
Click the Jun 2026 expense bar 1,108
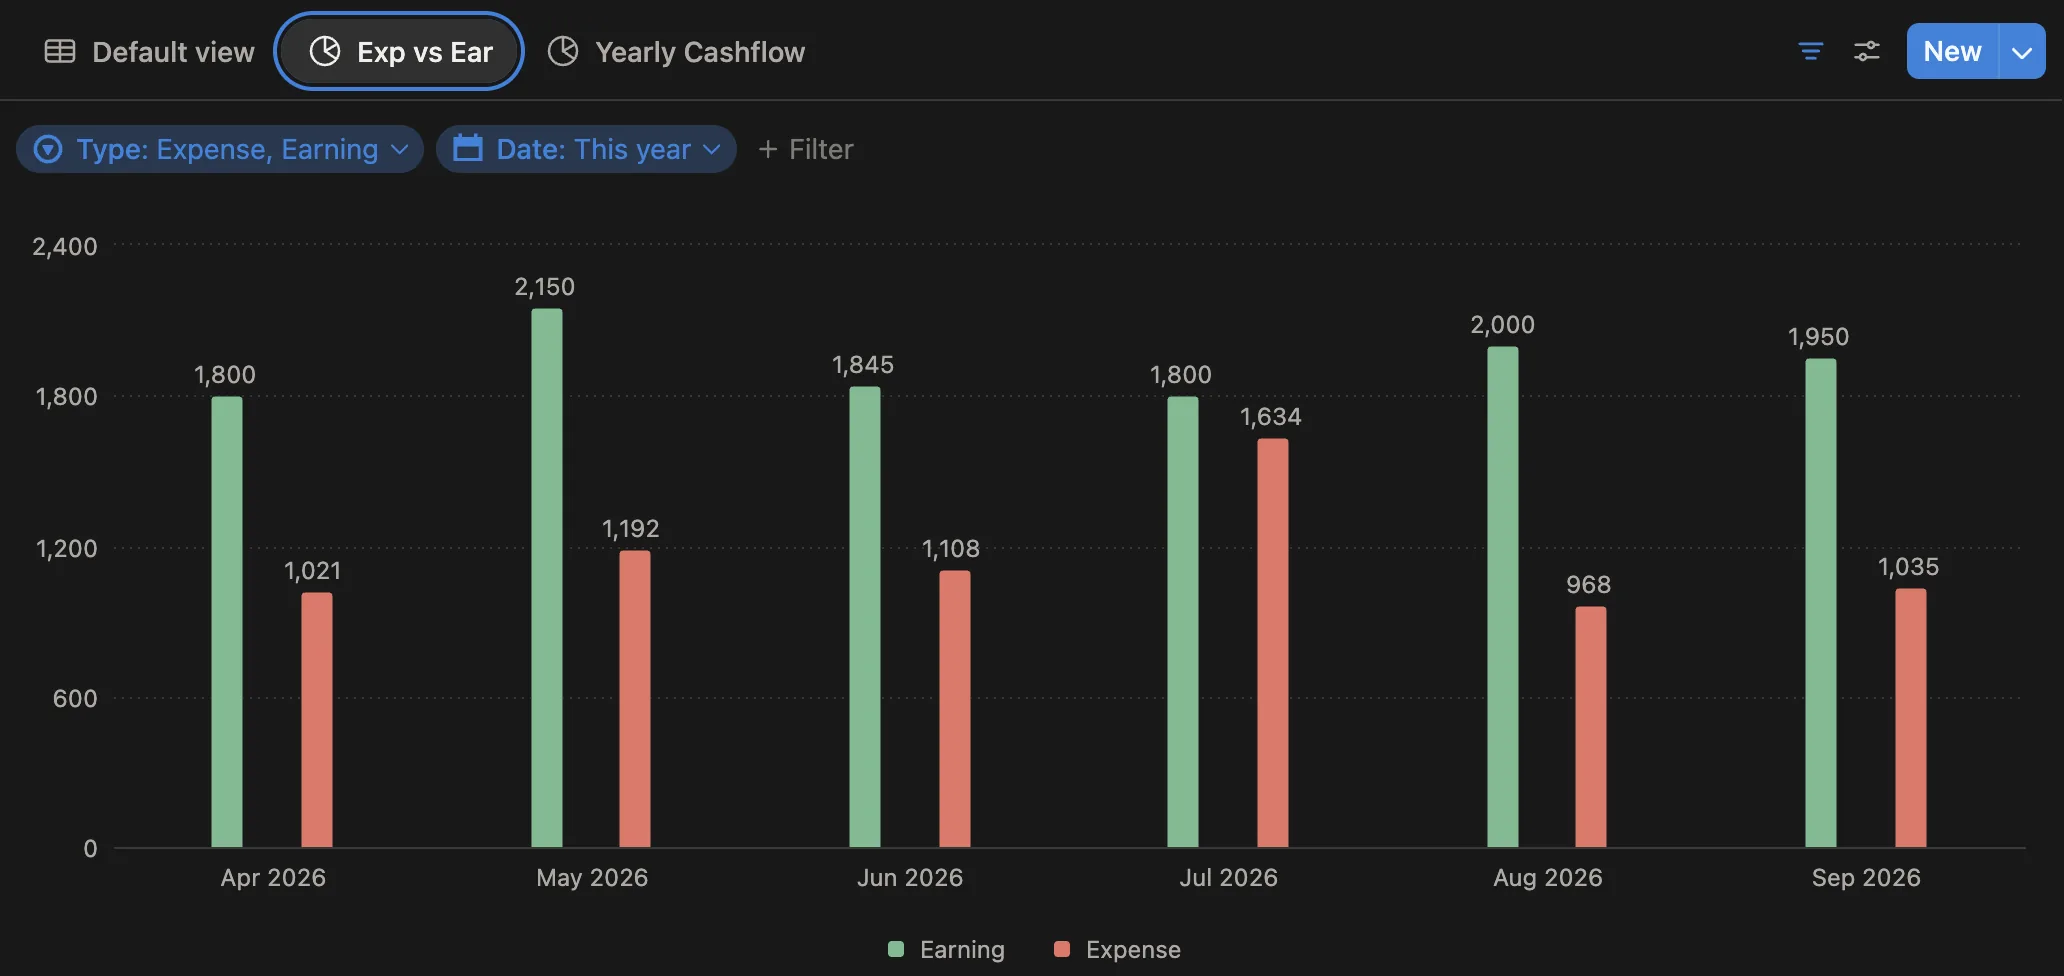955,709
